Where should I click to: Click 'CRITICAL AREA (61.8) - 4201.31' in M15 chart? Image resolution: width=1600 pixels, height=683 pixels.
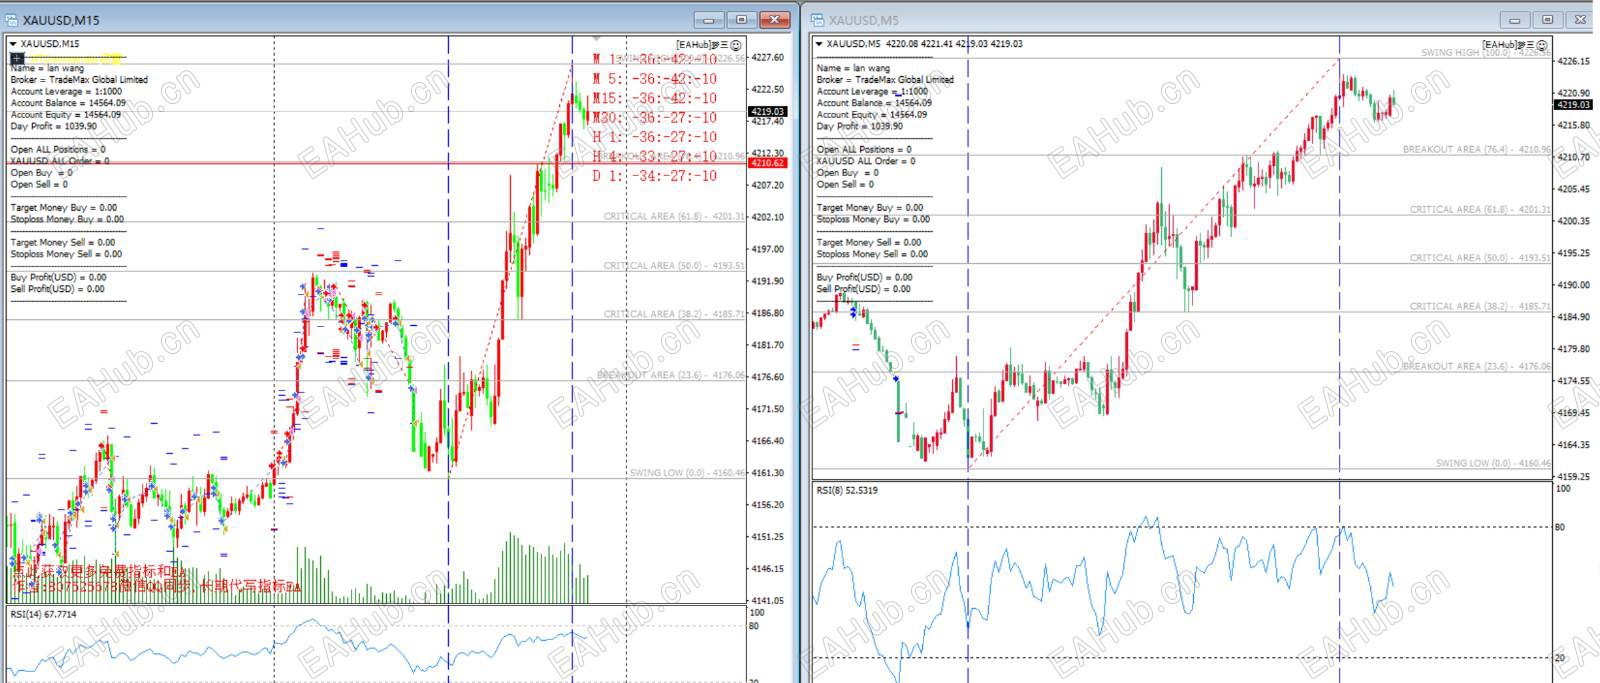tap(674, 216)
